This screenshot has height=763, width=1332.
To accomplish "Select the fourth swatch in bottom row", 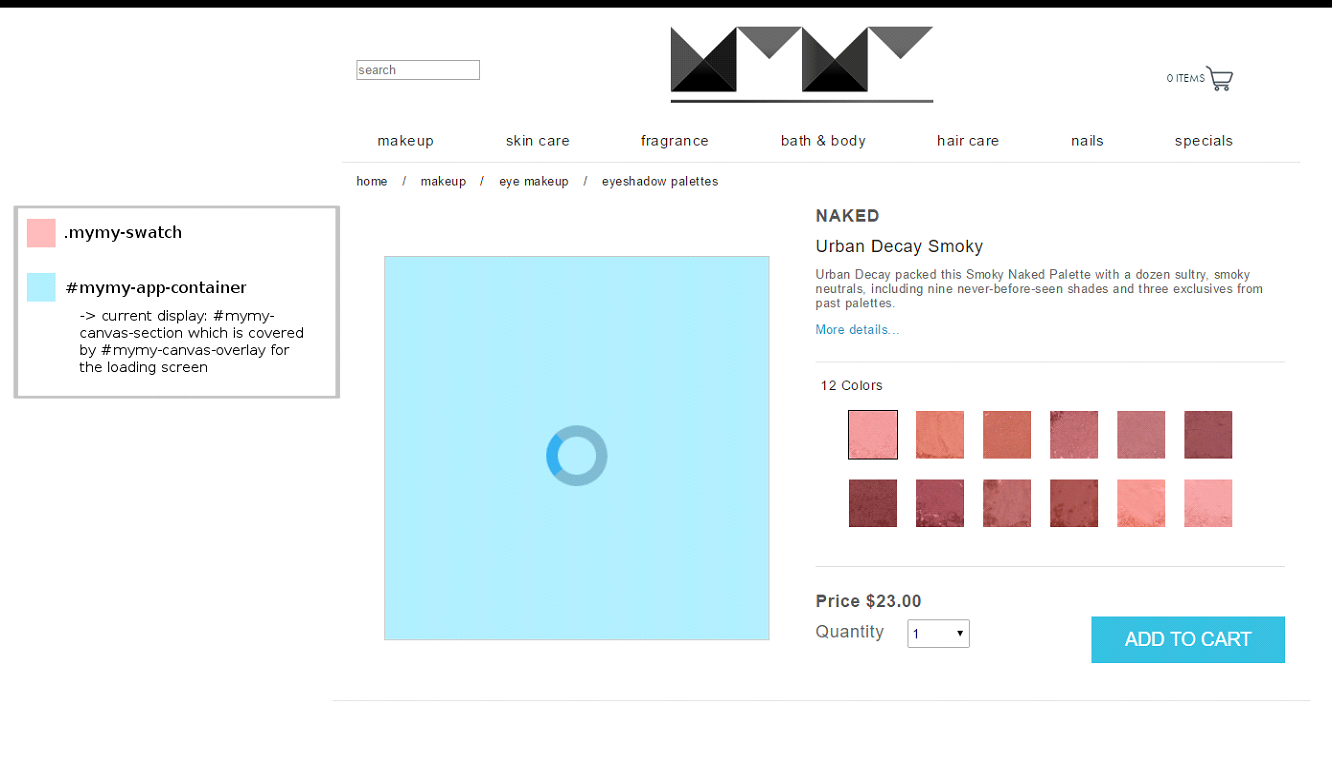I will click(1074, 503).
